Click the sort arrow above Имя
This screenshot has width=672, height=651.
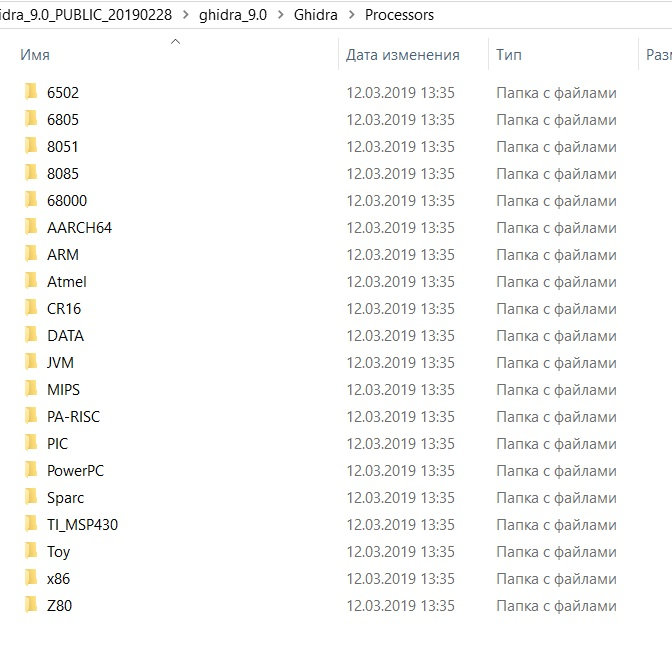point(175,42)
